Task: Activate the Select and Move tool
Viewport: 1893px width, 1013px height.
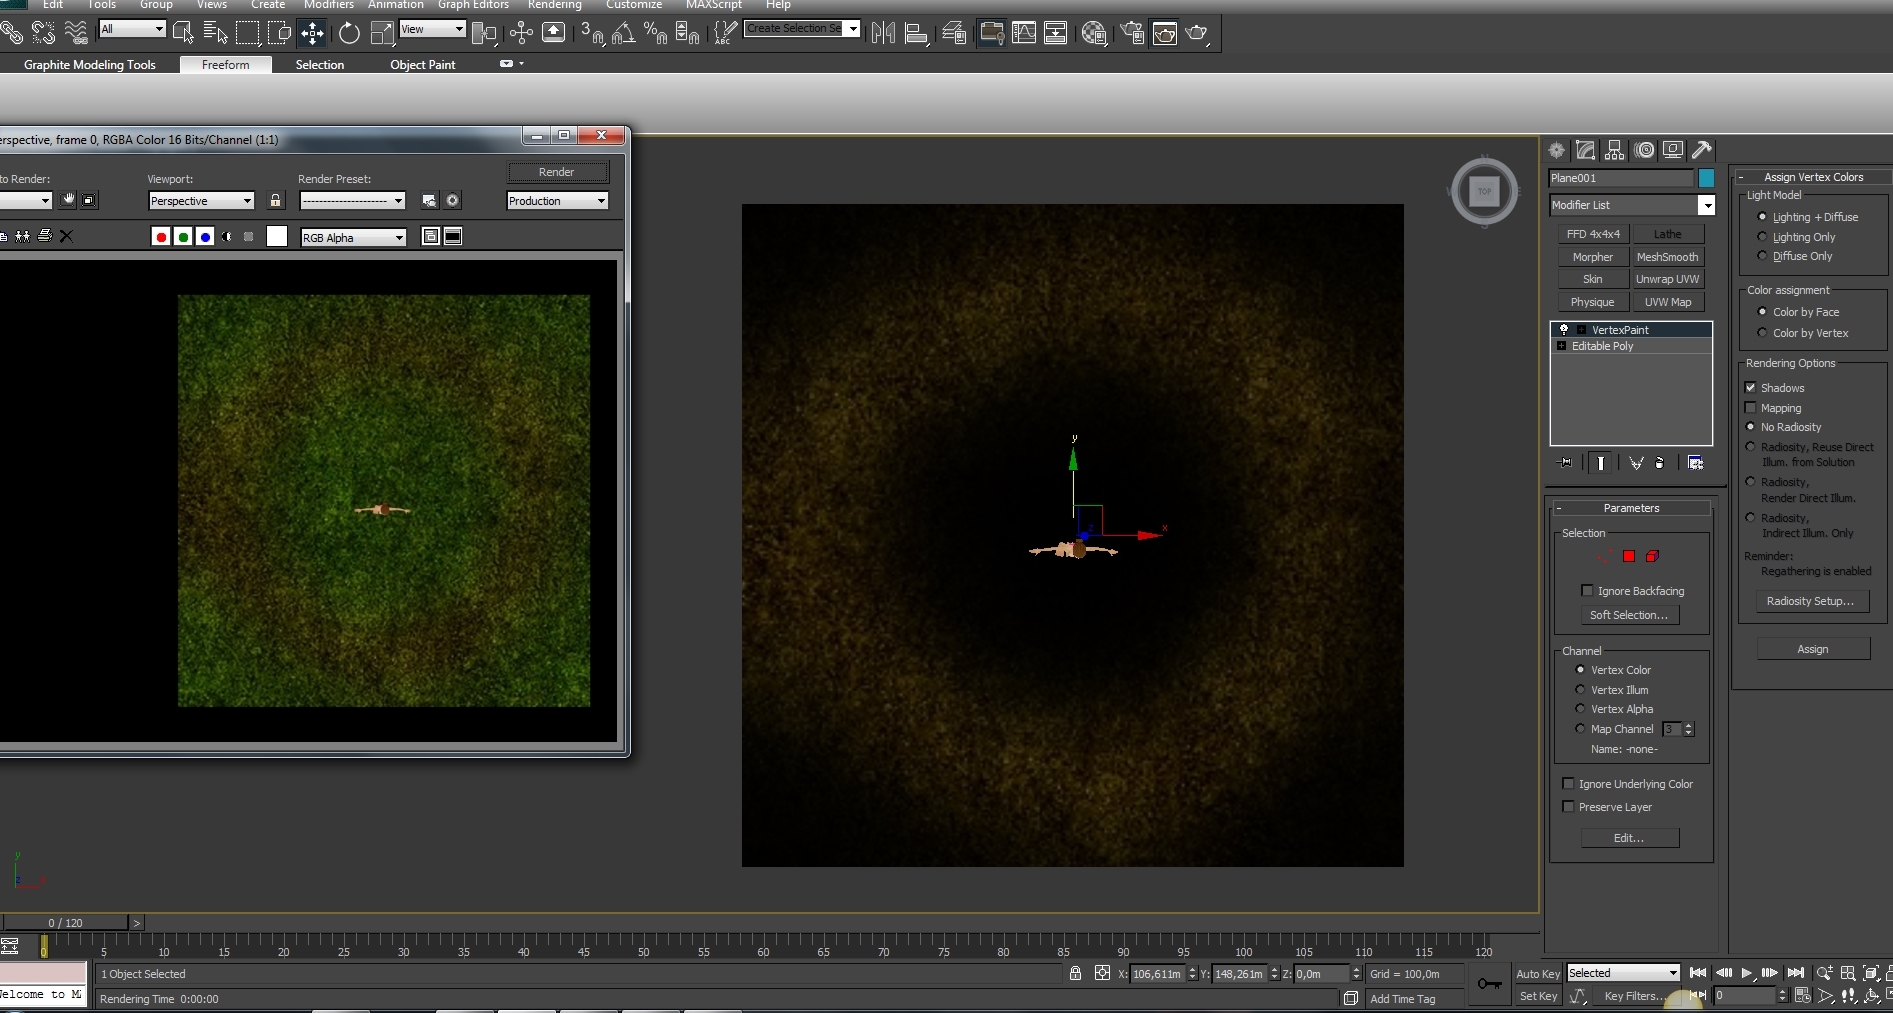Action: (312, 33)
